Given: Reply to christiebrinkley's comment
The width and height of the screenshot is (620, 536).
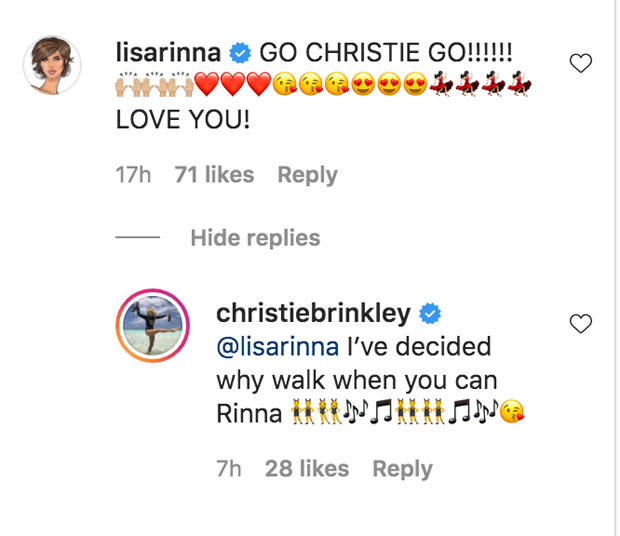Looking at the screenshot, I should click(402, 469).
